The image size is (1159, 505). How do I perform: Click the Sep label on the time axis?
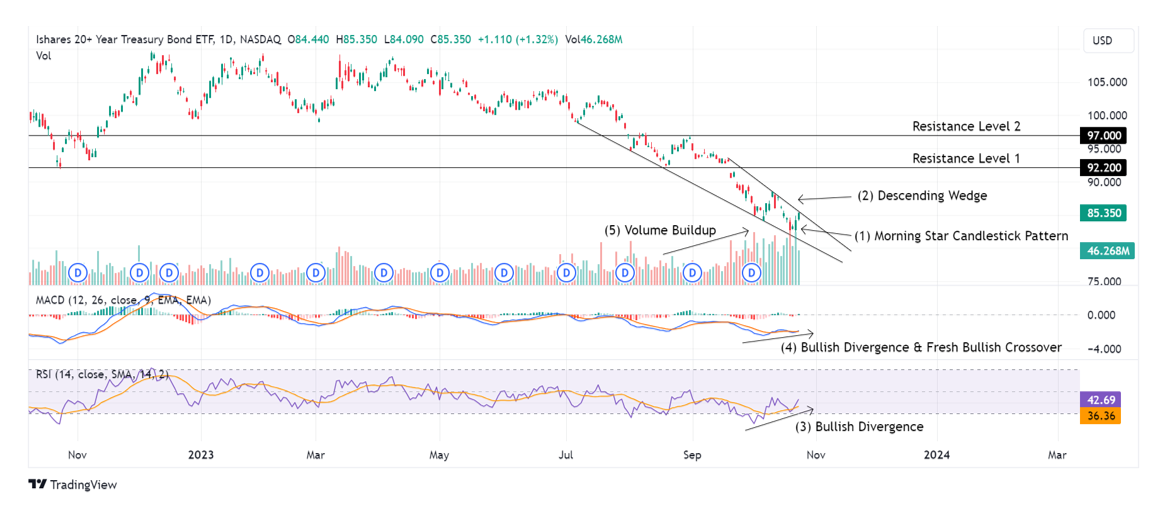pyautogui.click(x=691, y=453)
